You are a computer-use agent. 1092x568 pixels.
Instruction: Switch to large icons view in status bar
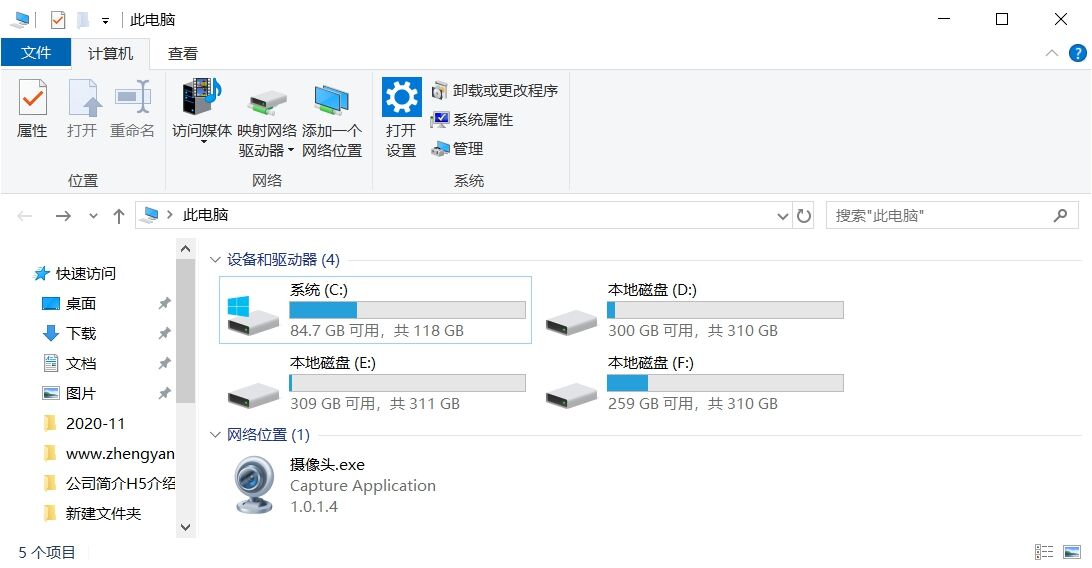(x=1072, y=552)
